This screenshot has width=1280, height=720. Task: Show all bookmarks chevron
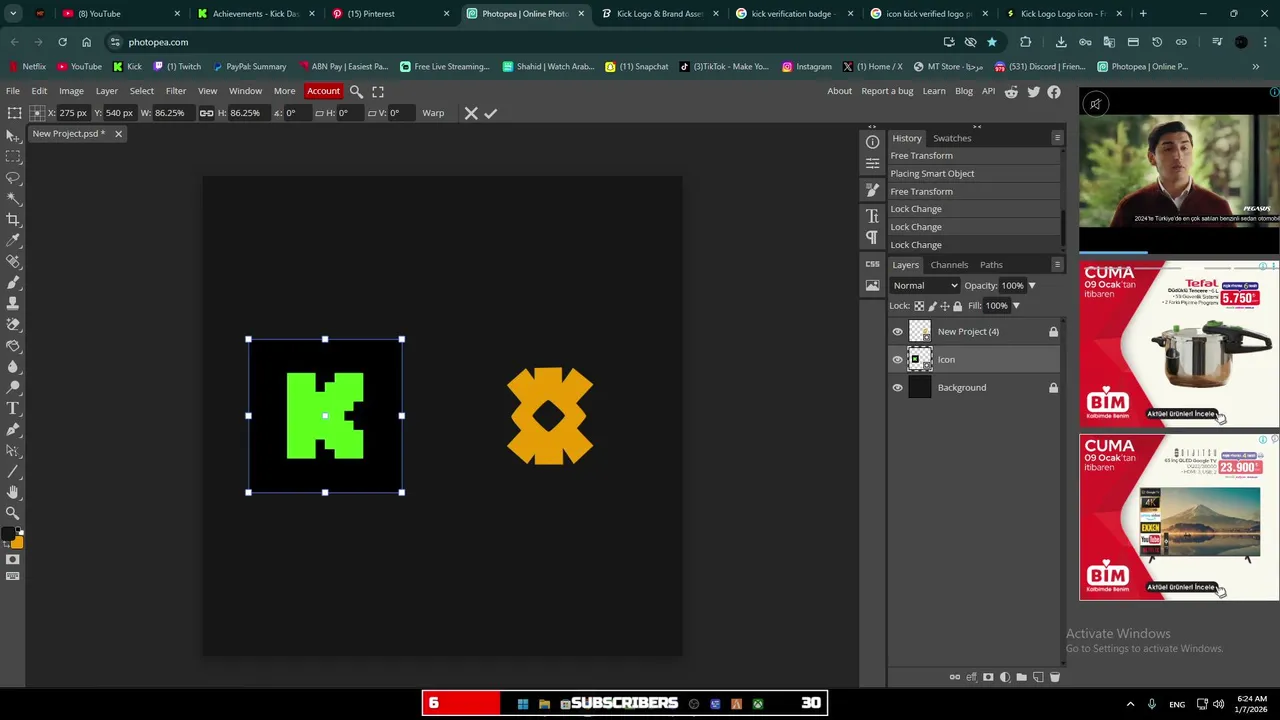1255,67
